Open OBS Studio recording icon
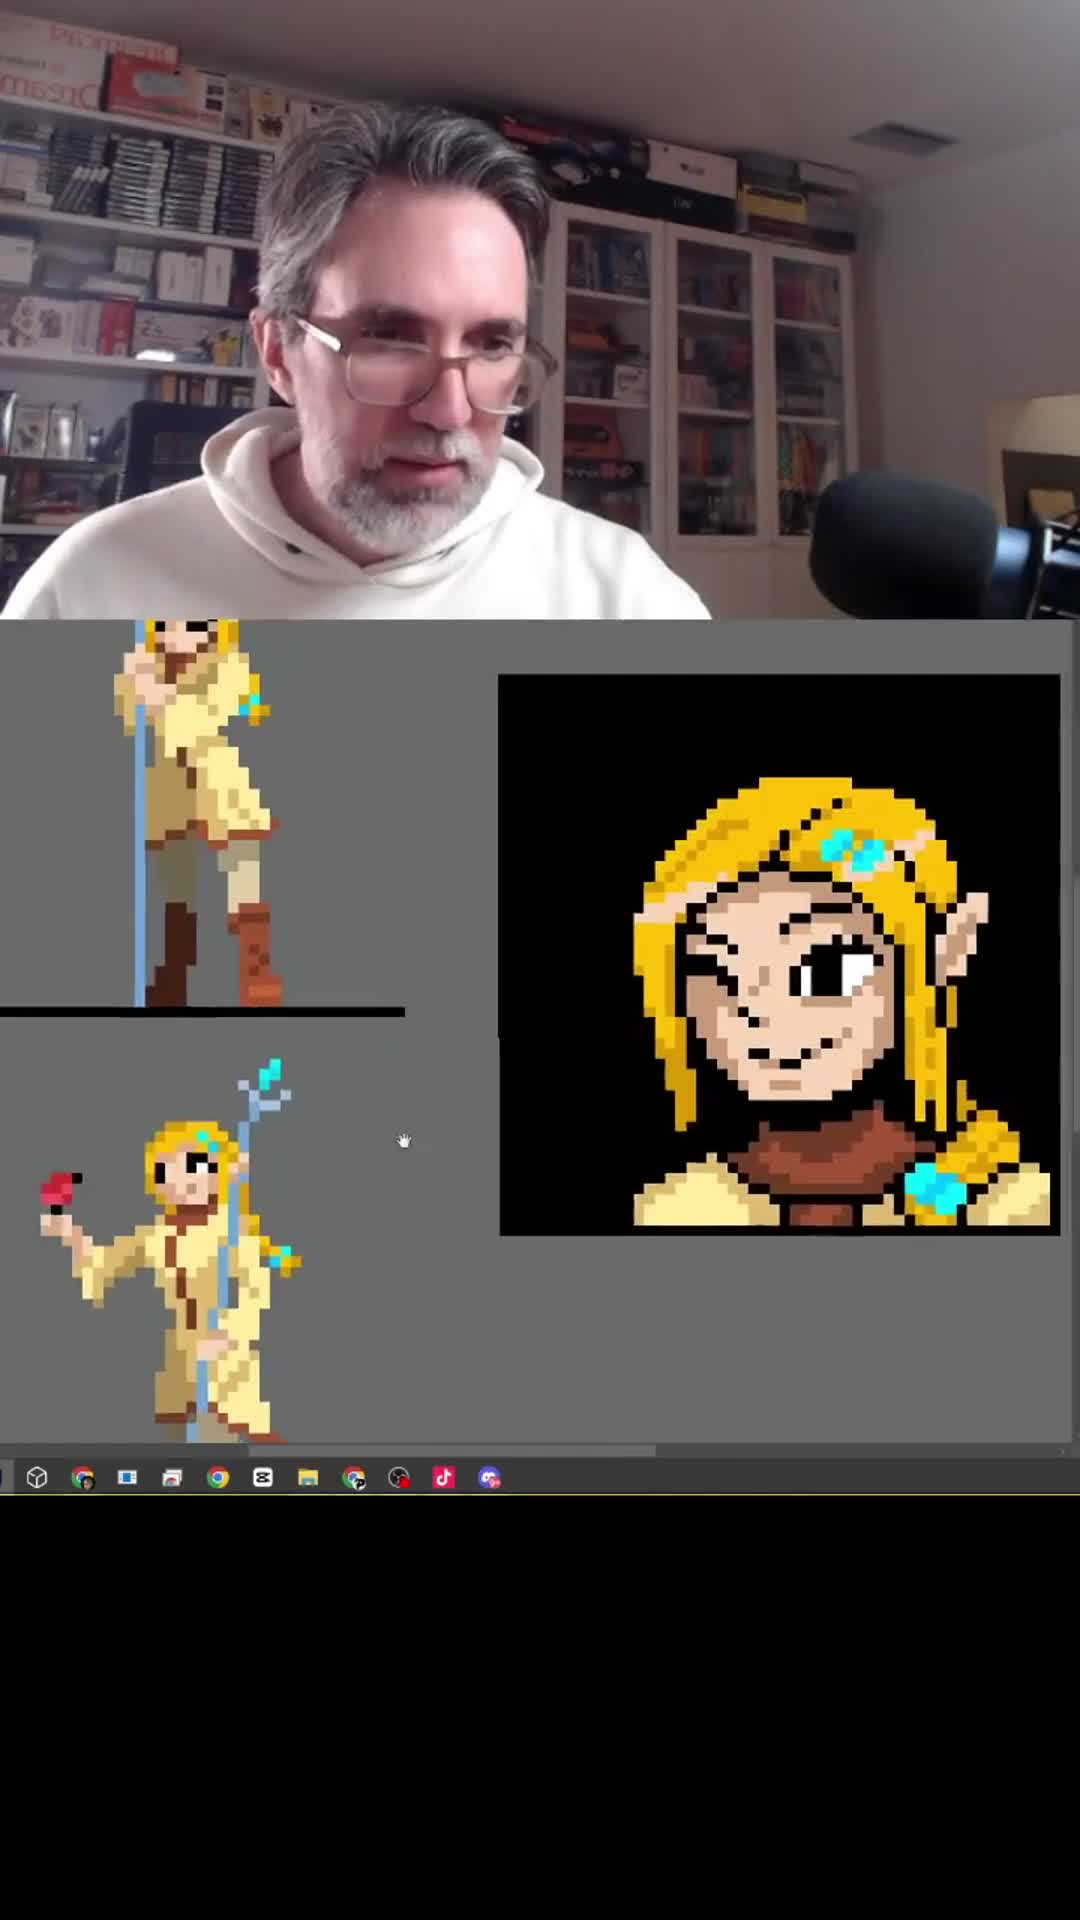The height and width of the screenshot is (1920, 1080). click(398, 1477)
